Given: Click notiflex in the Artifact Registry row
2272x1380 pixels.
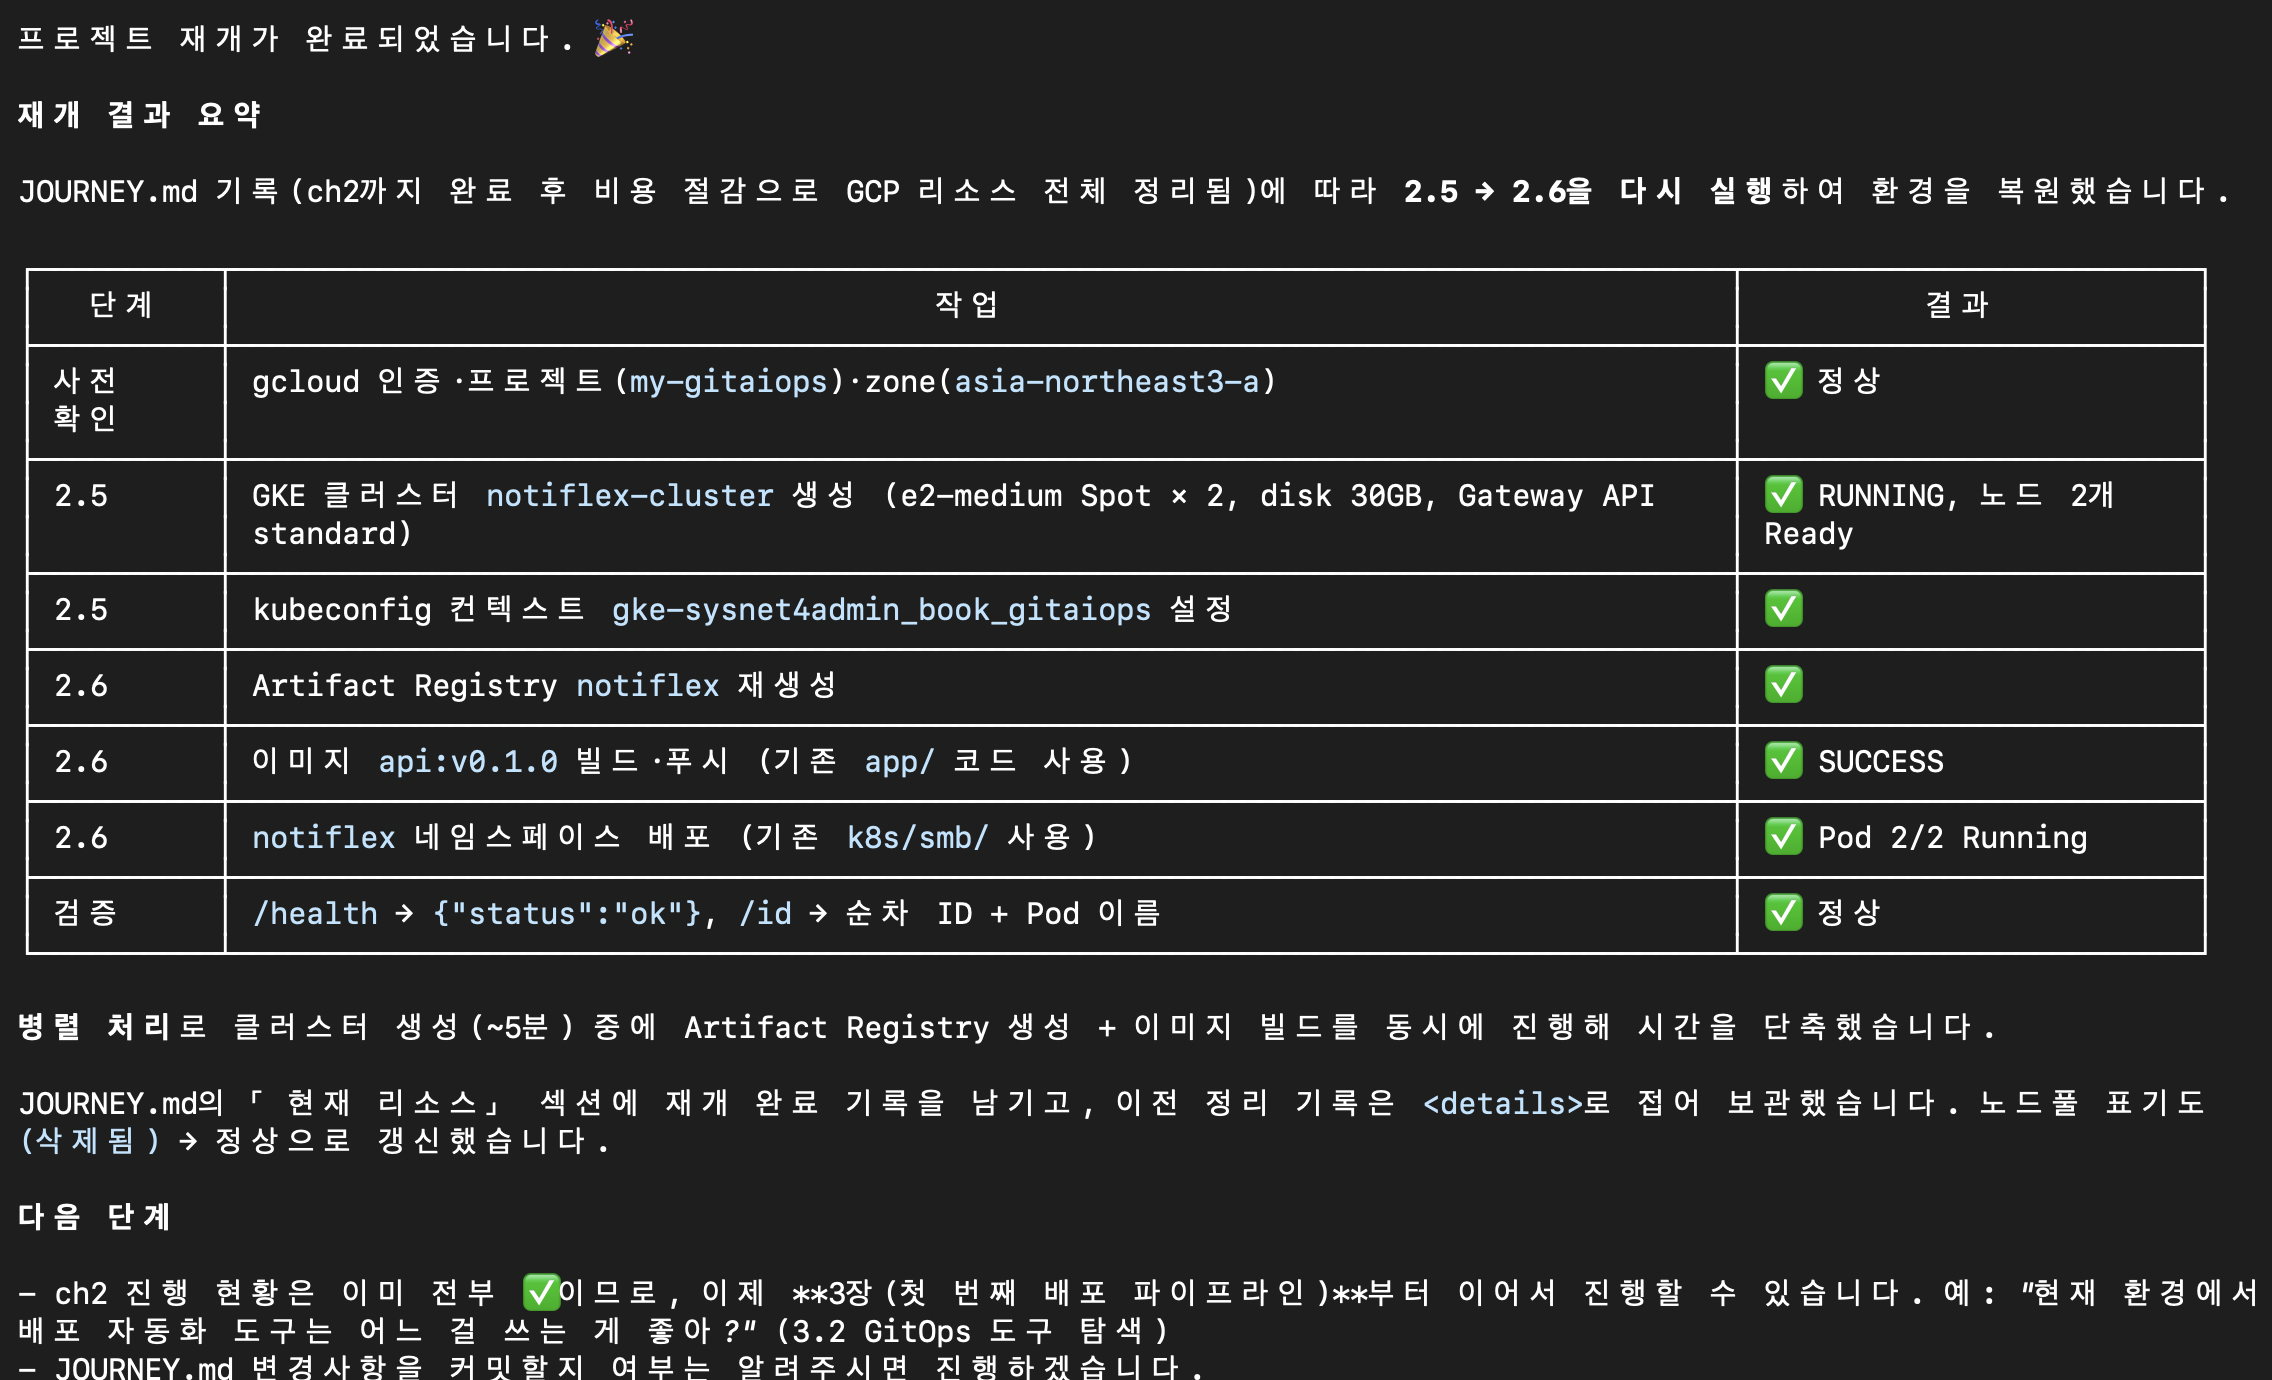Looking at the screenshot, I should (648, 685).
